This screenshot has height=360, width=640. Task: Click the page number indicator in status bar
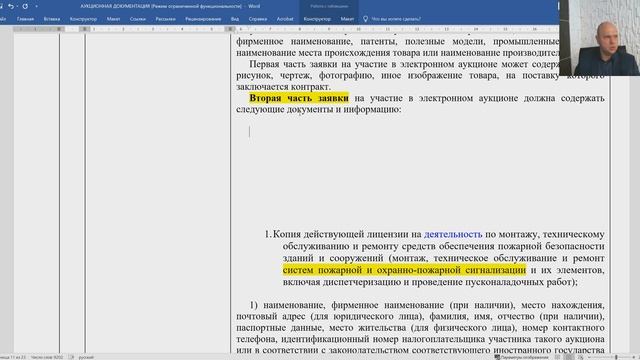(13, 357)
